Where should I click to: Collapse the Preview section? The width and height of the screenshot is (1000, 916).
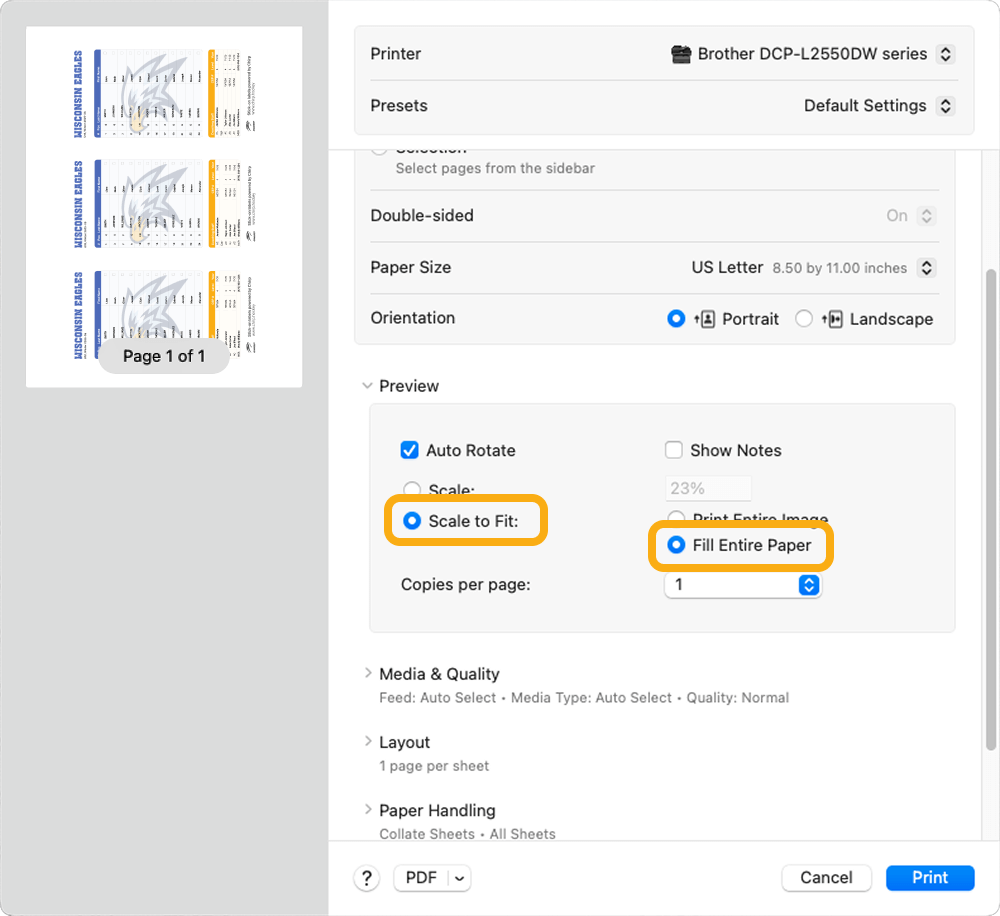[x=367, y=385]
